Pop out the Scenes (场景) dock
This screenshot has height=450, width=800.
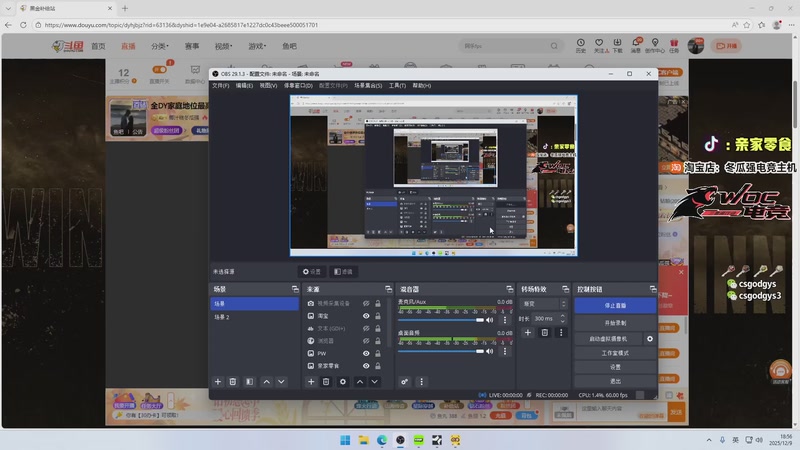click(295, 289)
